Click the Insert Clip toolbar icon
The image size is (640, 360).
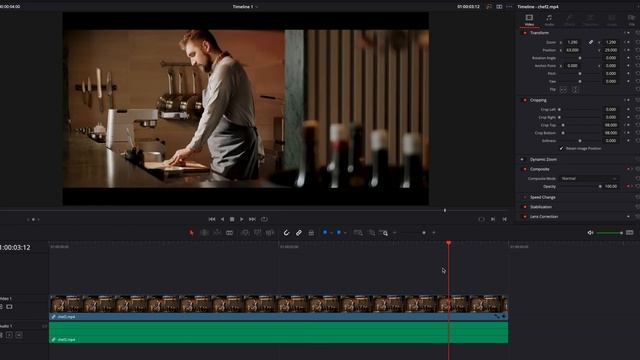pos(245,233)
